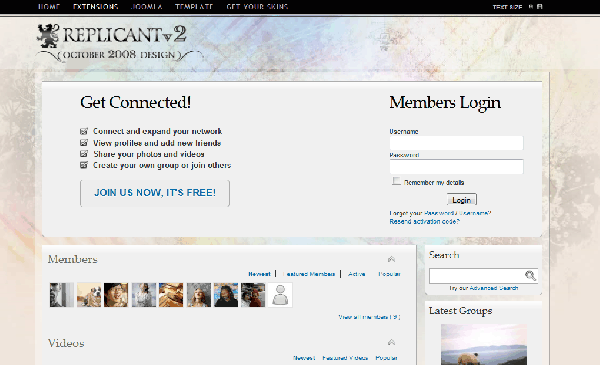
Task: Click the Login button
Action: click(x=462, y=200)
